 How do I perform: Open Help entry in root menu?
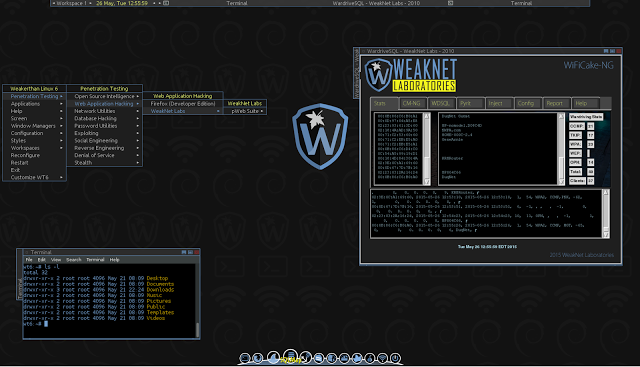point(34,111)
